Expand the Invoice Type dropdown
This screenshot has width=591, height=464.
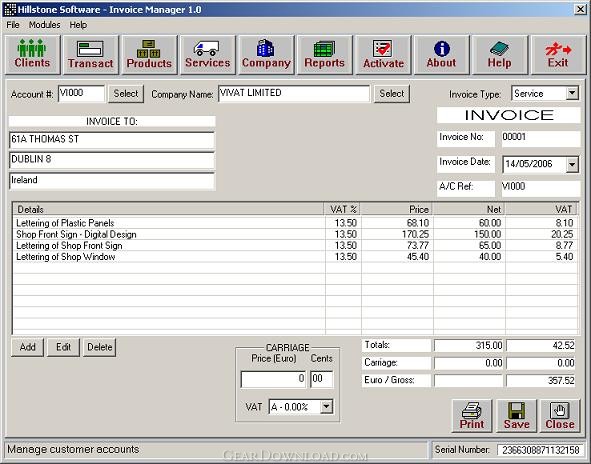pos(572,93)
